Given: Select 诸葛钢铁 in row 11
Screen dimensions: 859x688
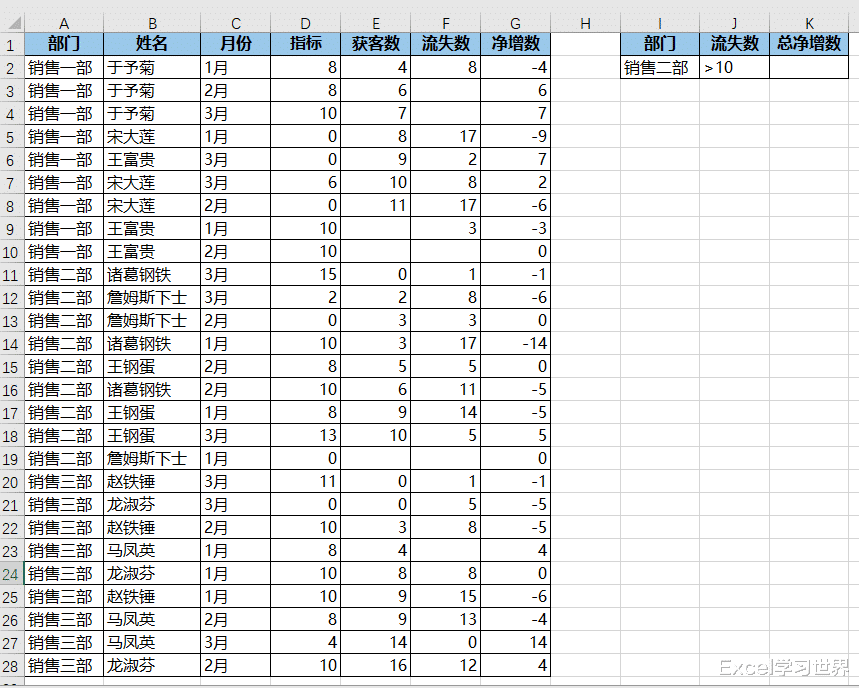Looking at the screenshot, I should point(152,274).
